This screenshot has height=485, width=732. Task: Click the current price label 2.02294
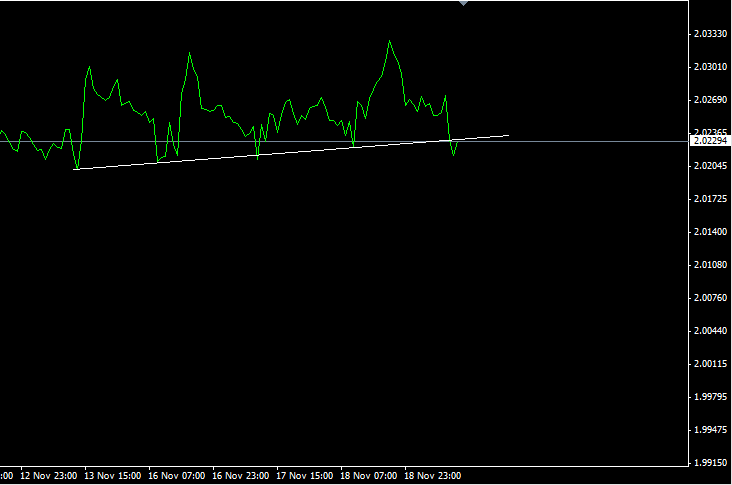tap(710, 141)
